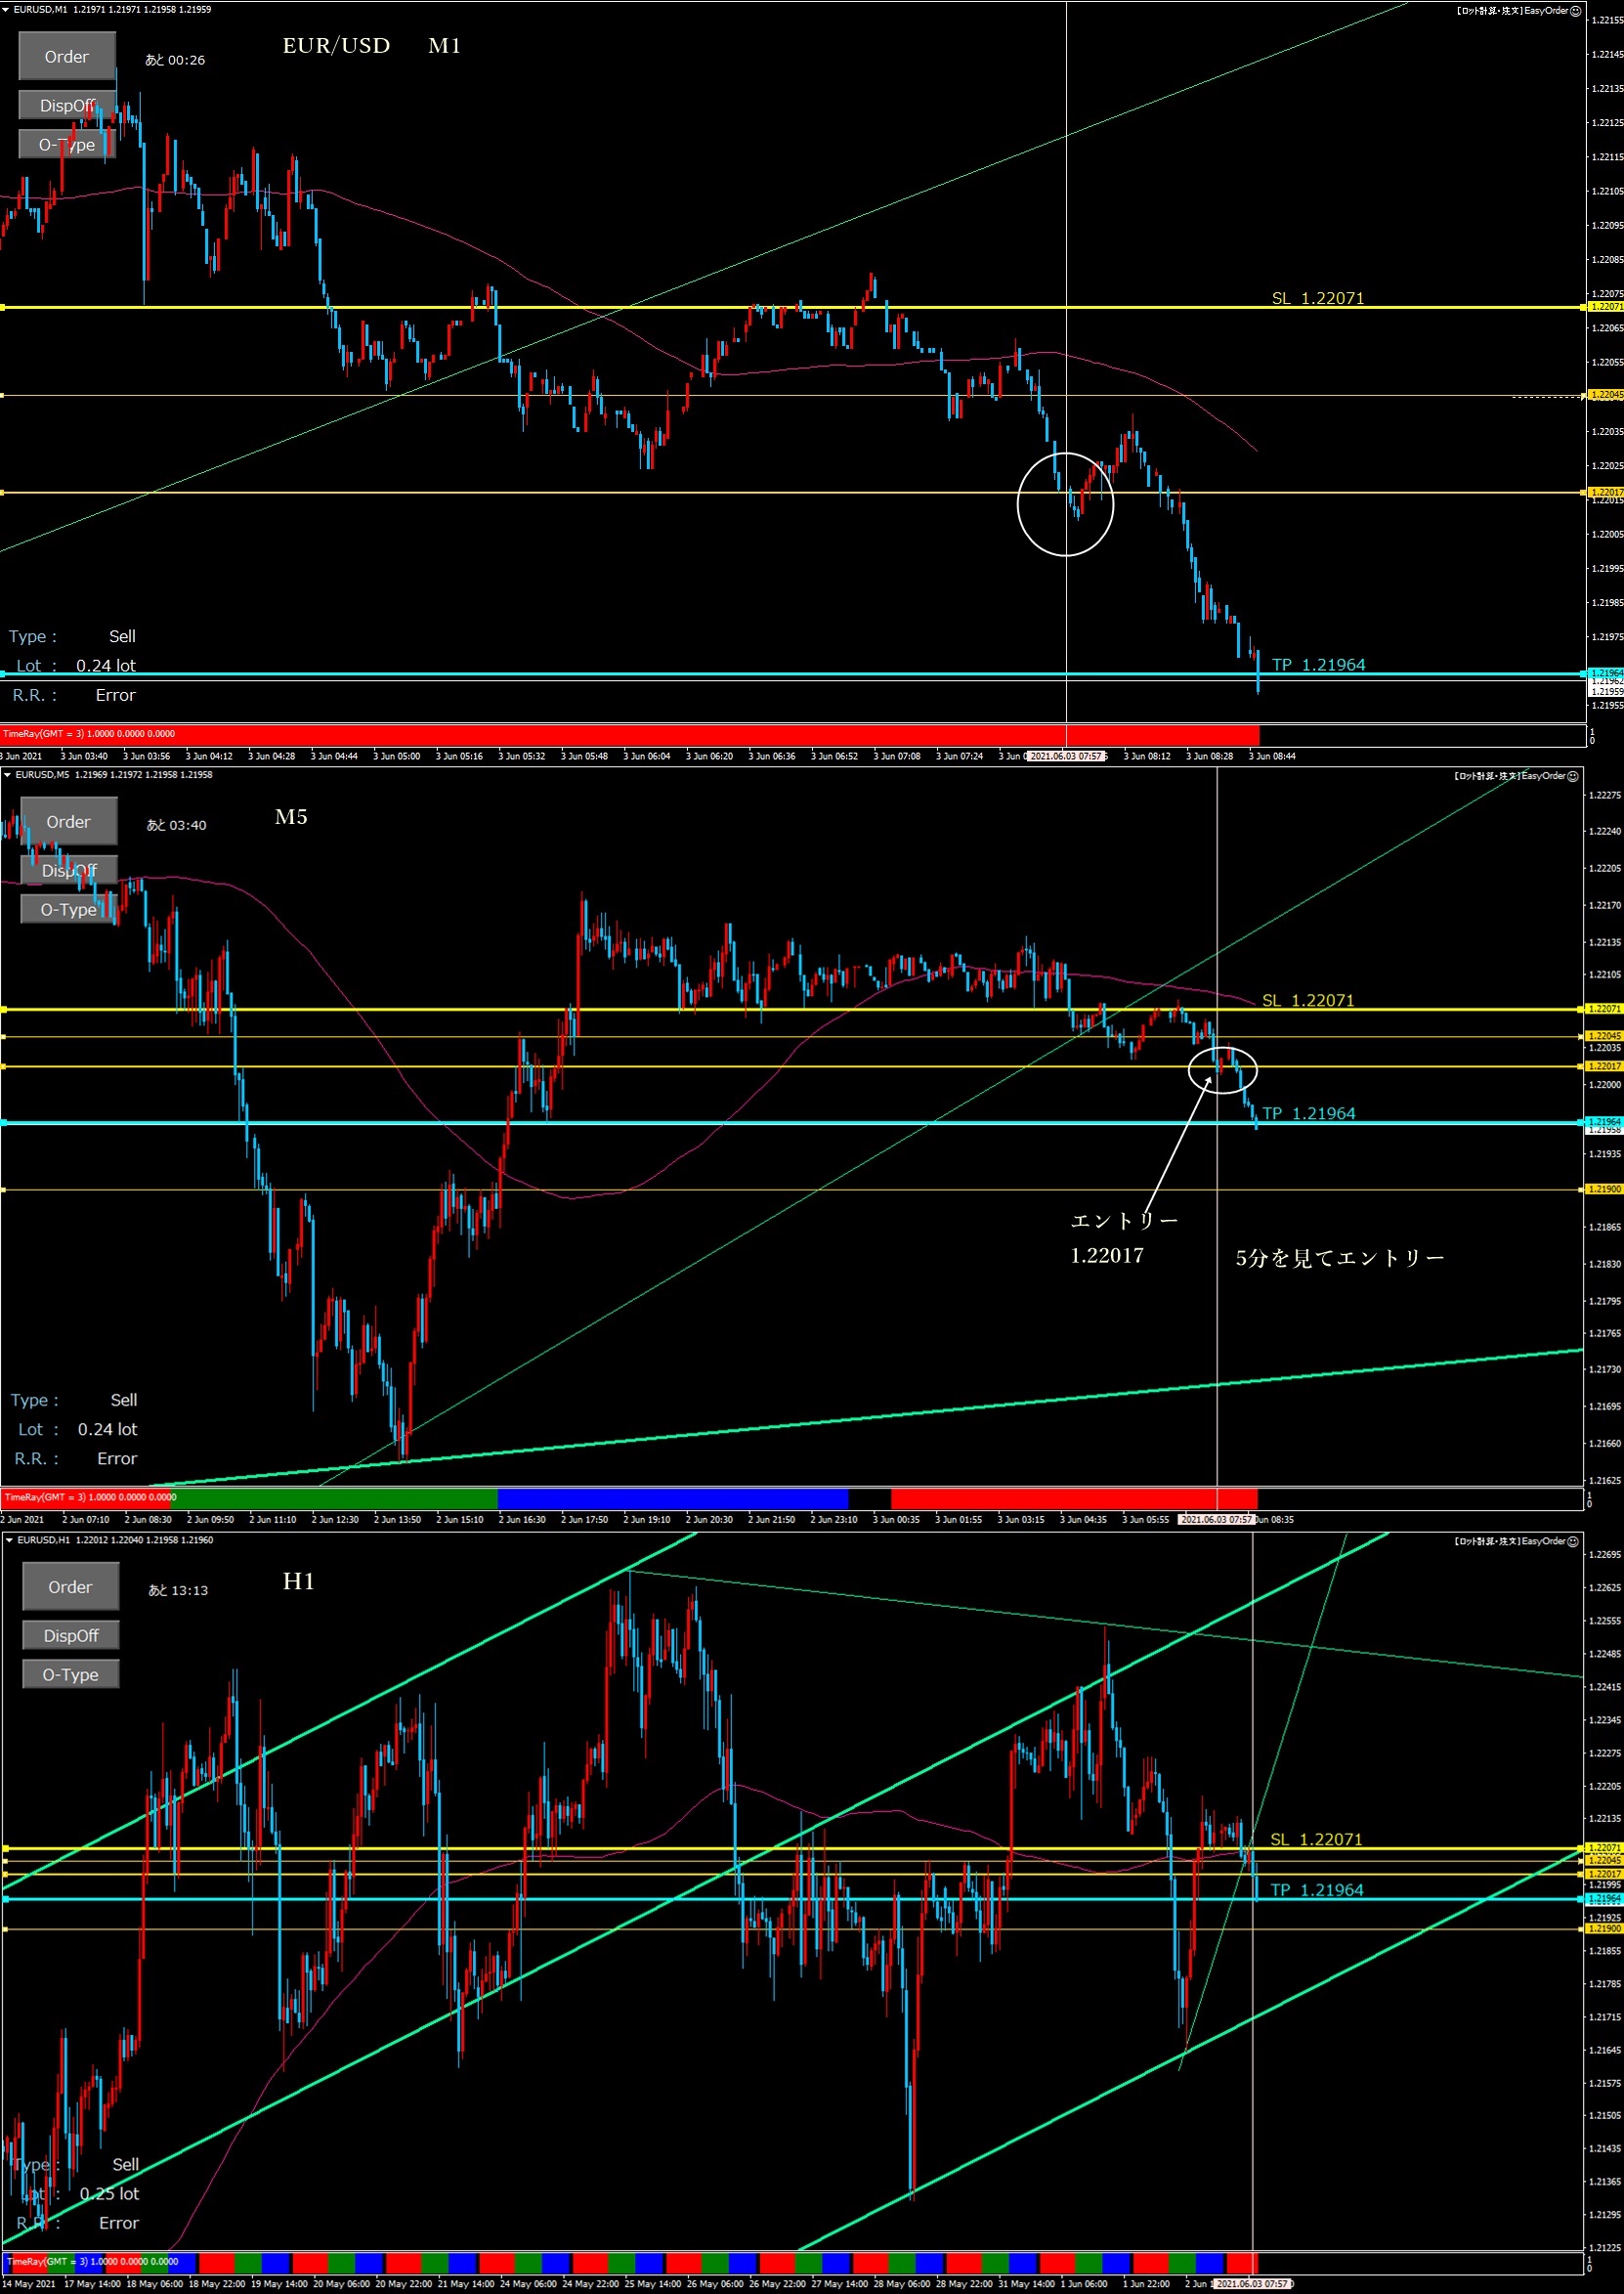The height and width of the screenshot is (2294, 1624).
Task: Select SL 1.22071 label on M1 chart
Action: (x=1317, y=298)
